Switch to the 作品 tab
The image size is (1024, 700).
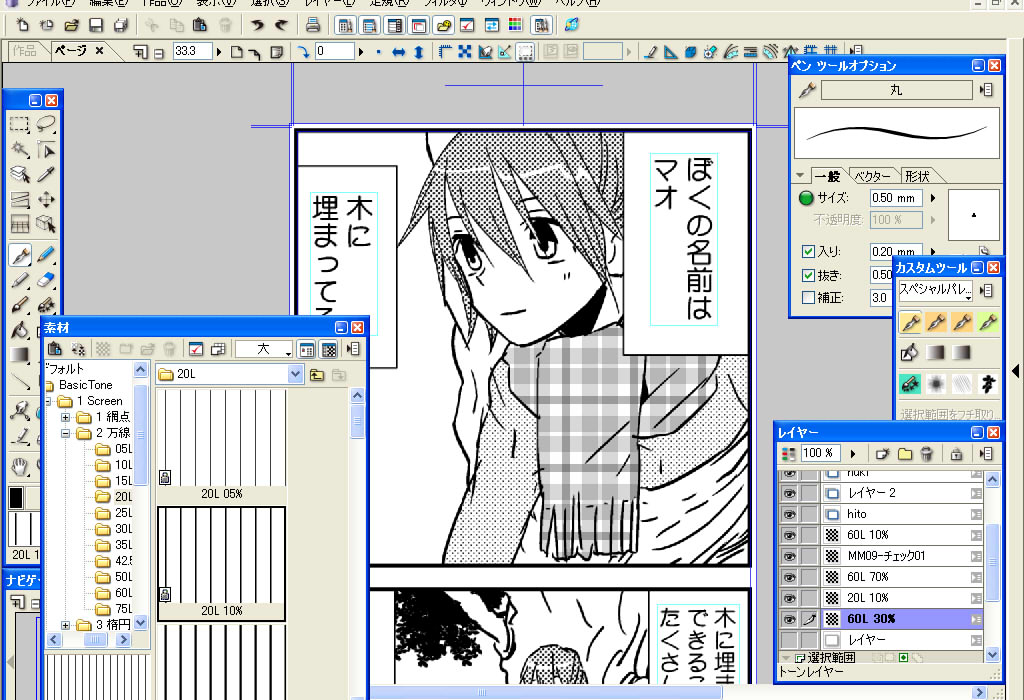(25, 50)
